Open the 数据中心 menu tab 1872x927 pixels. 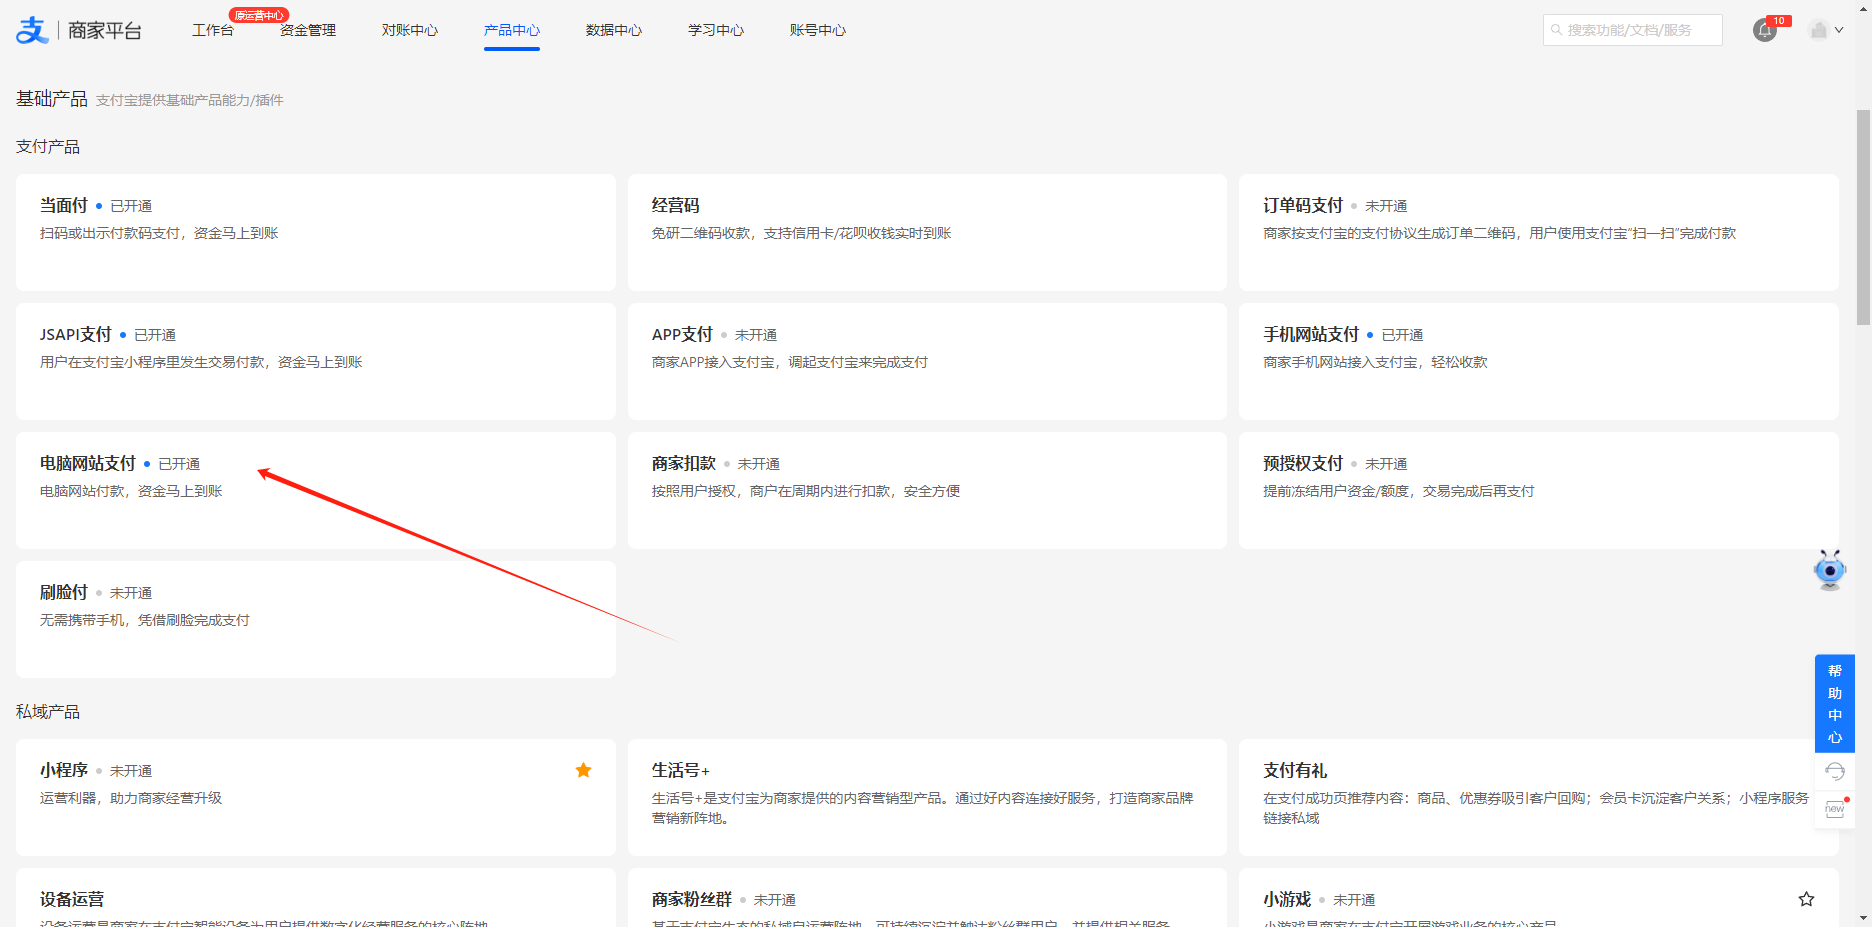click(x=614, y=30)
